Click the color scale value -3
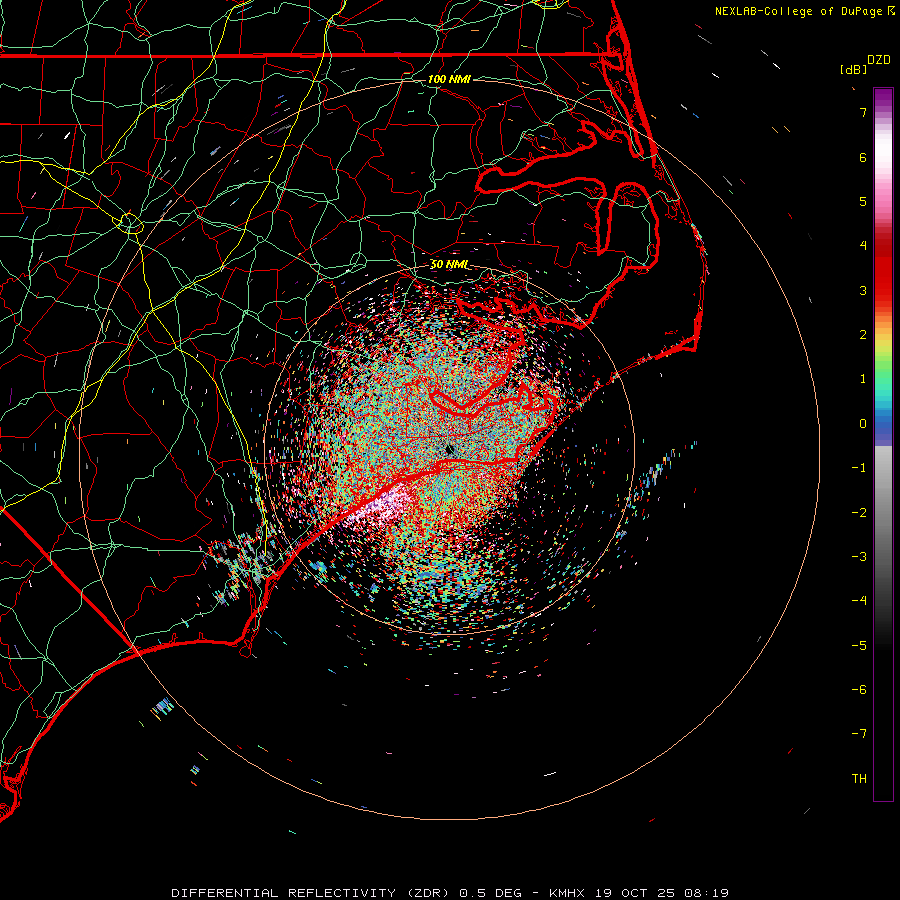This screenshot has width=900, height=900. tap(859, 557)
